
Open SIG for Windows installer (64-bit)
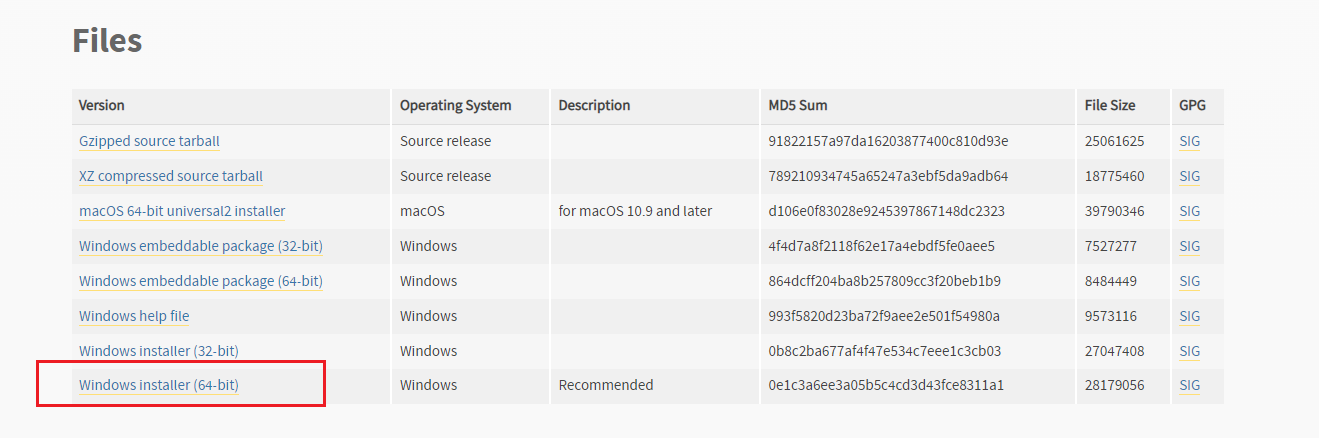[1189, 385]
